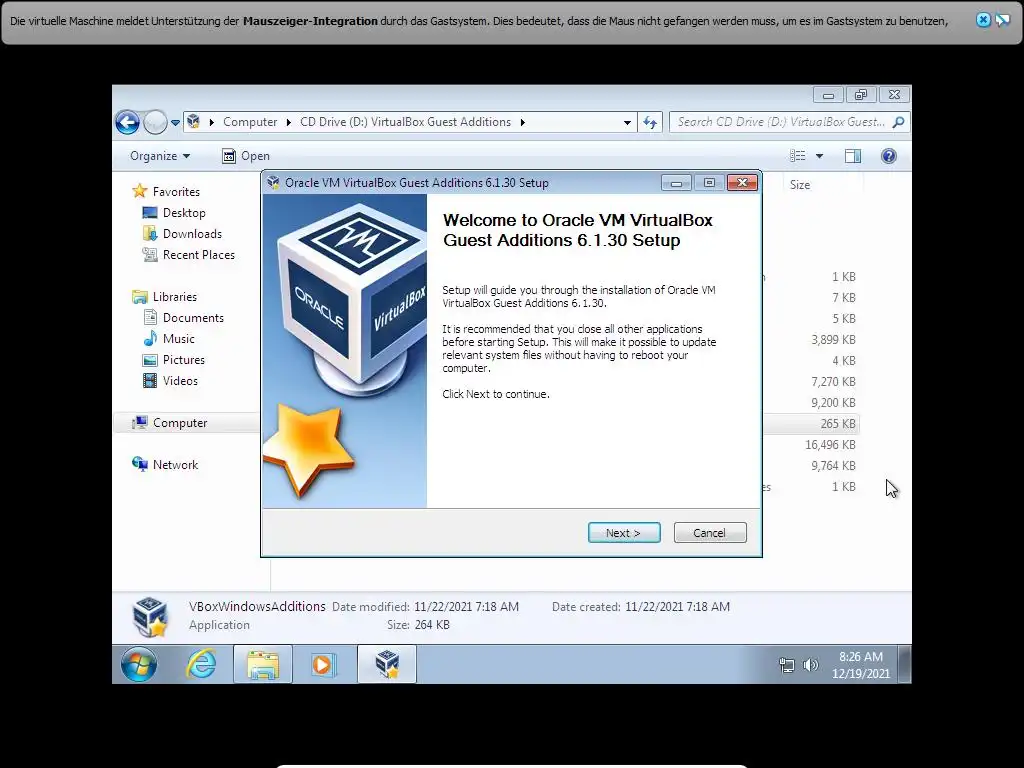Select the Computer breadcrumb in the address bar
This screenshot has width=1024, height=768.
250,122
